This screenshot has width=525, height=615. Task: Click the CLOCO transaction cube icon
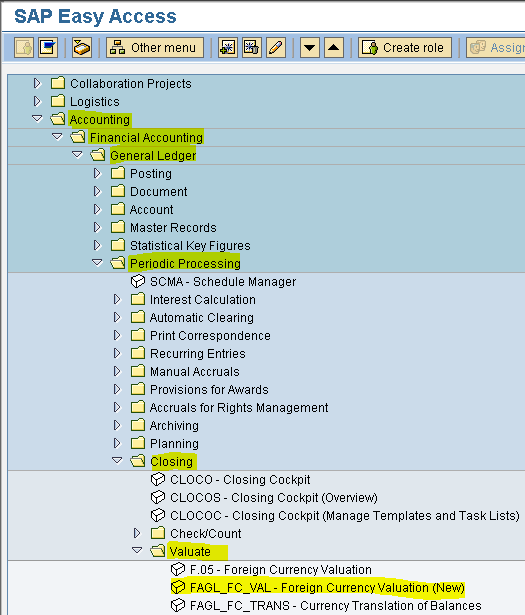[x=158, y=479]
